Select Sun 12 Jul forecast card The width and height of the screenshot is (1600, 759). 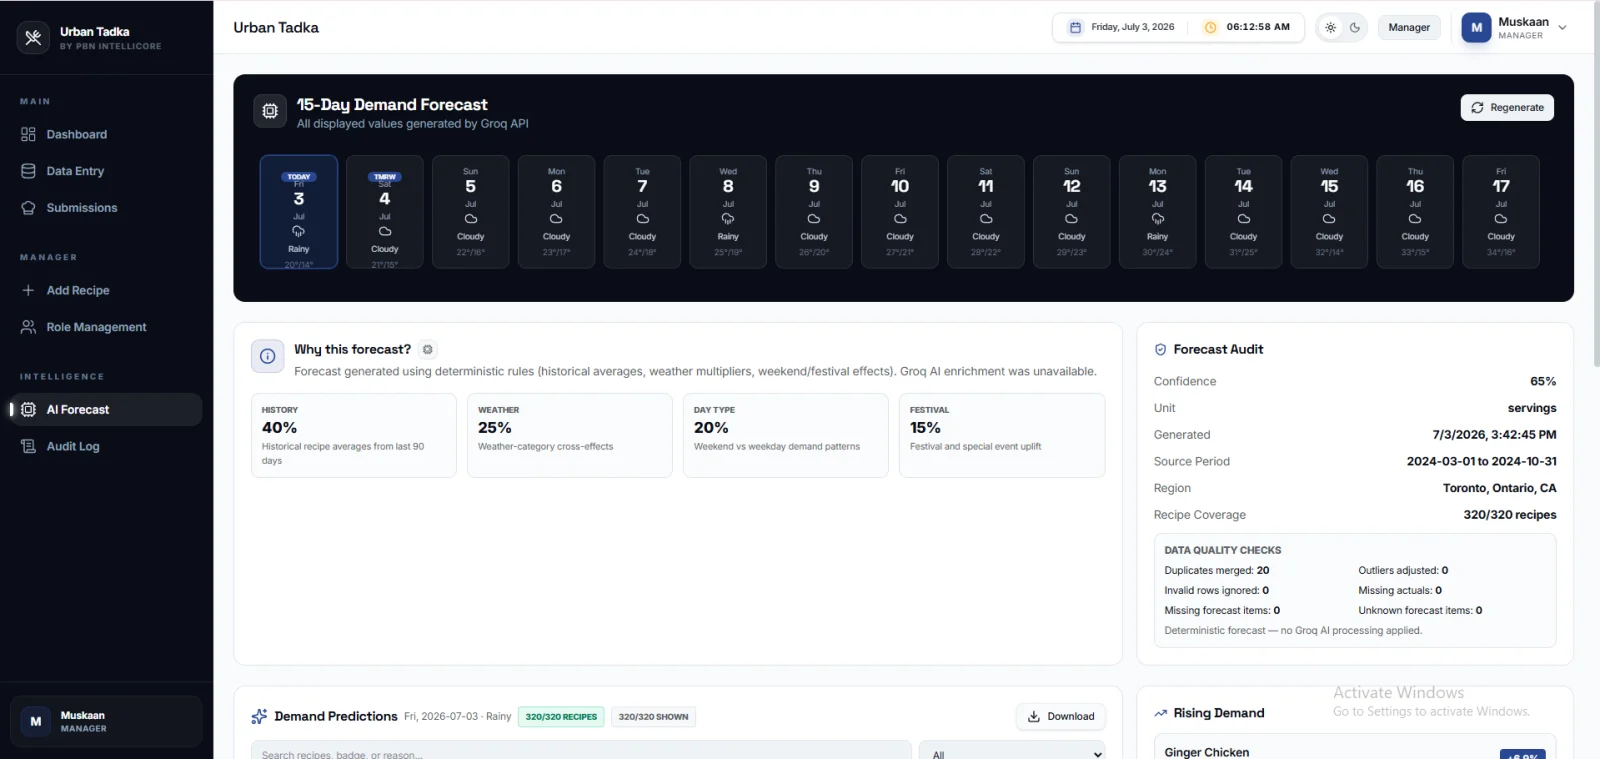click(1072, 212)
